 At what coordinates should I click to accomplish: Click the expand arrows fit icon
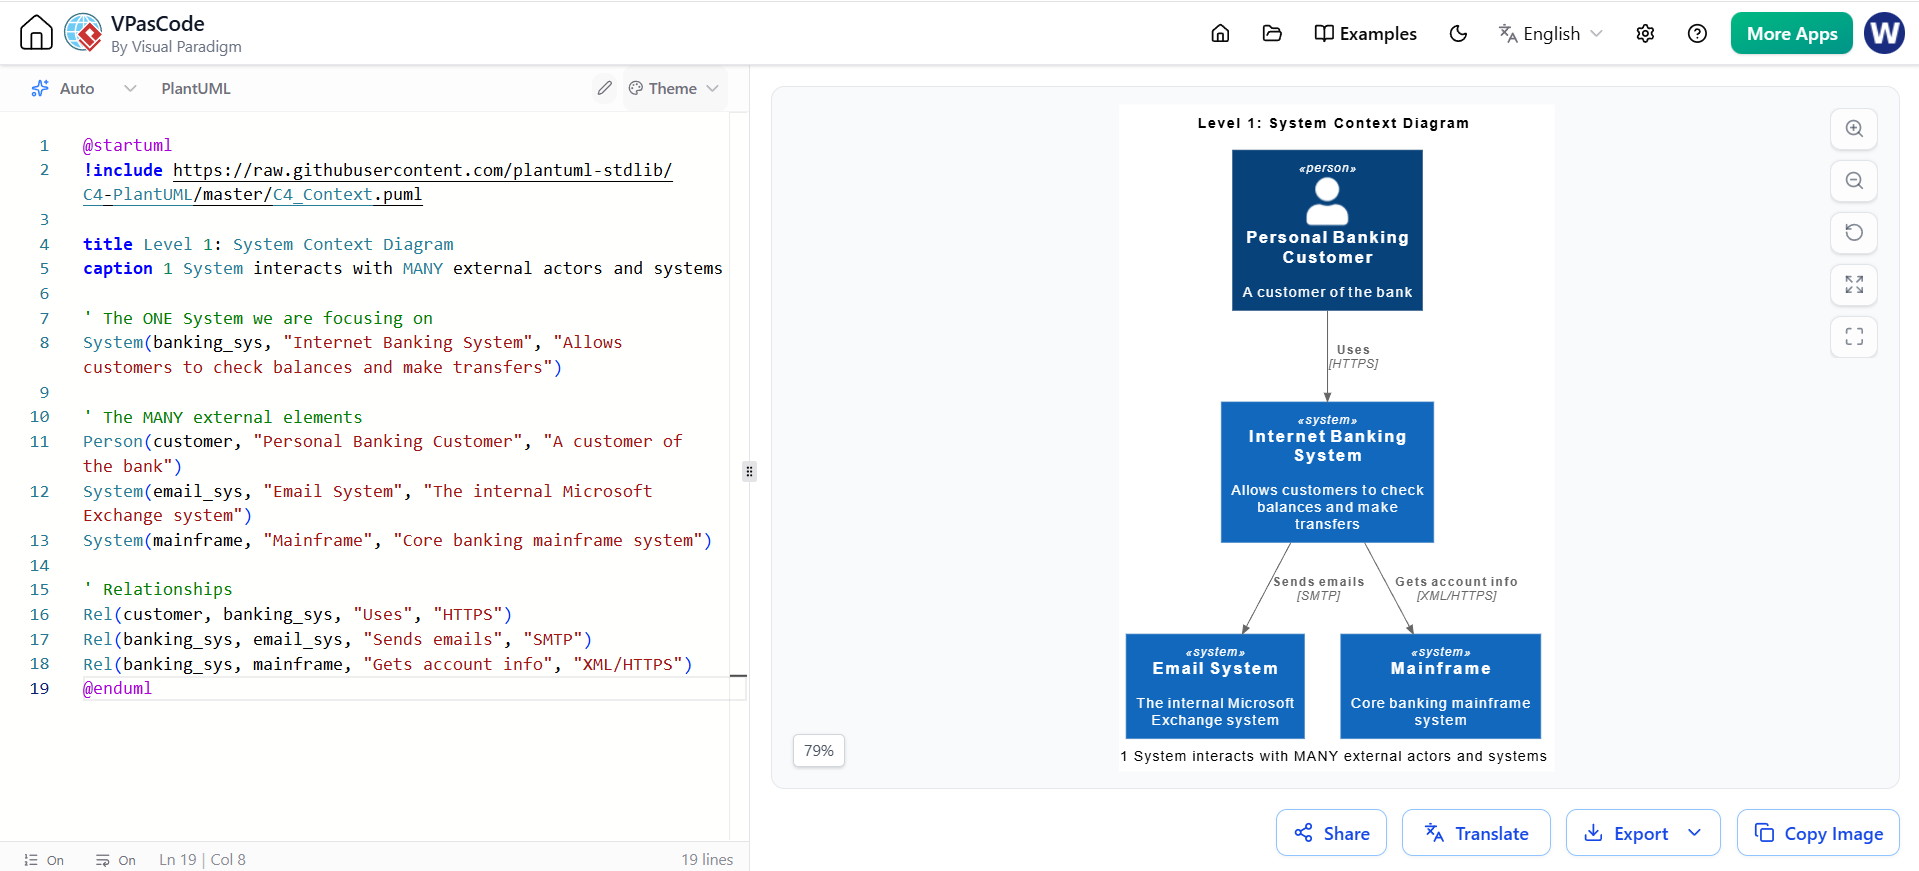click(x=1854, y=285)
